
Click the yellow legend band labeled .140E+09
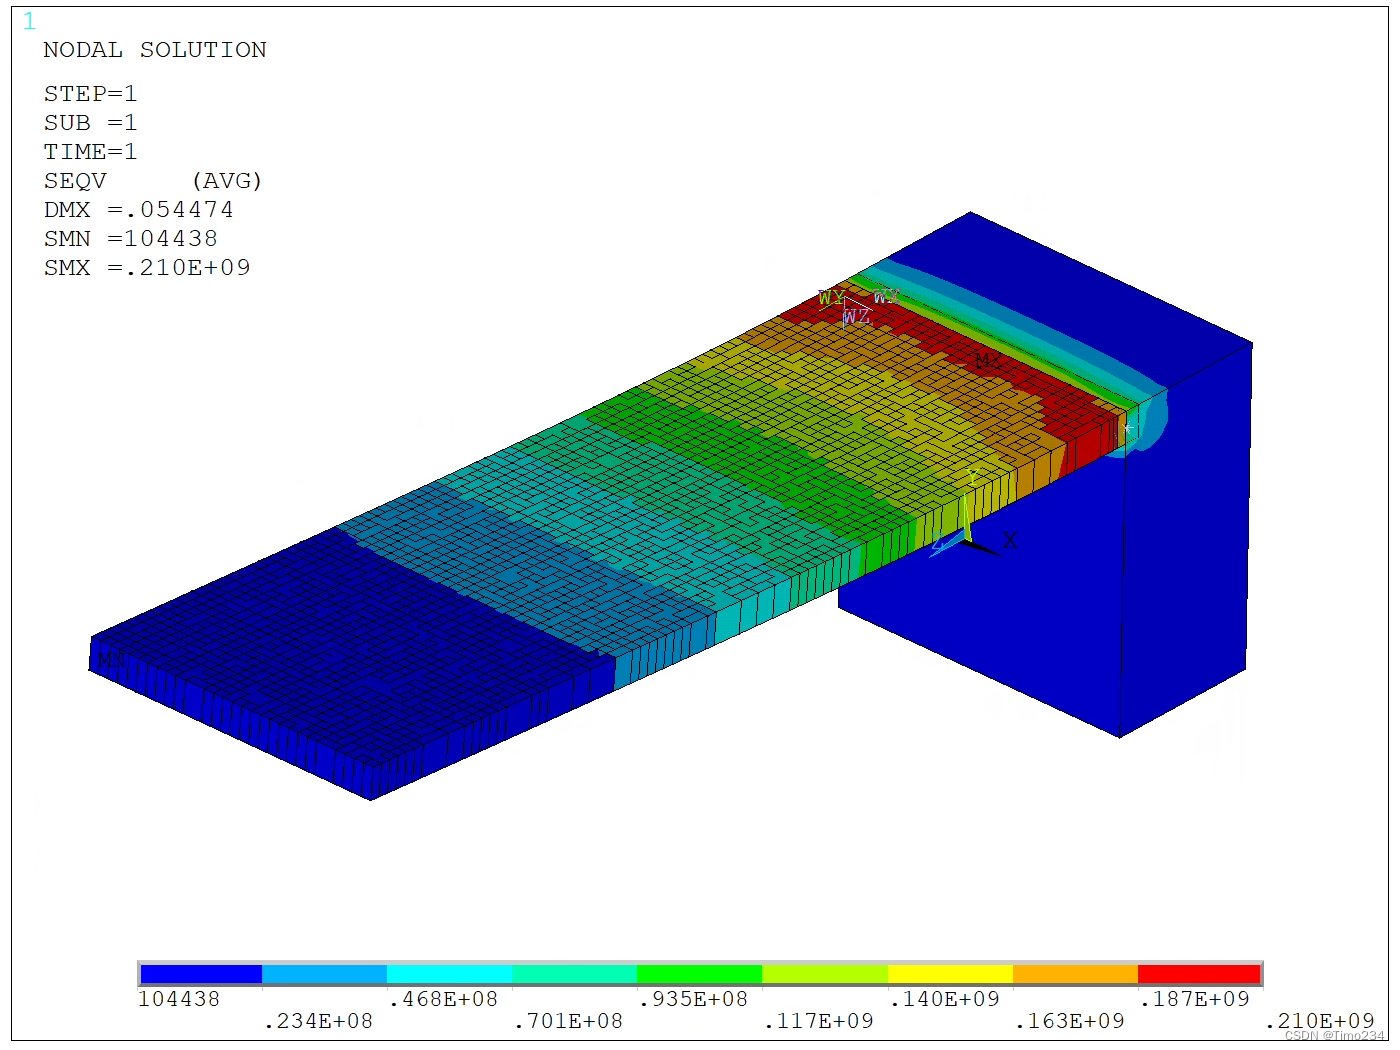(950, 974)
